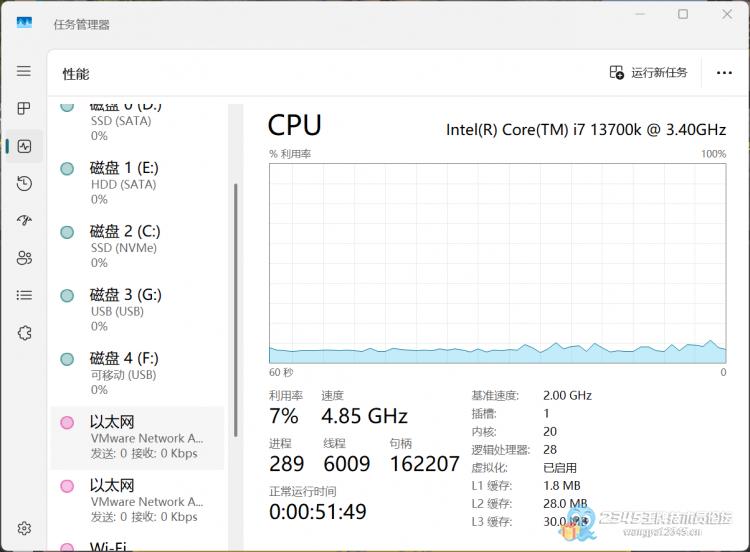This screenshot has width=750, height=552.
Task: Click the 运行新任务 button
Action: pos(648,73)
